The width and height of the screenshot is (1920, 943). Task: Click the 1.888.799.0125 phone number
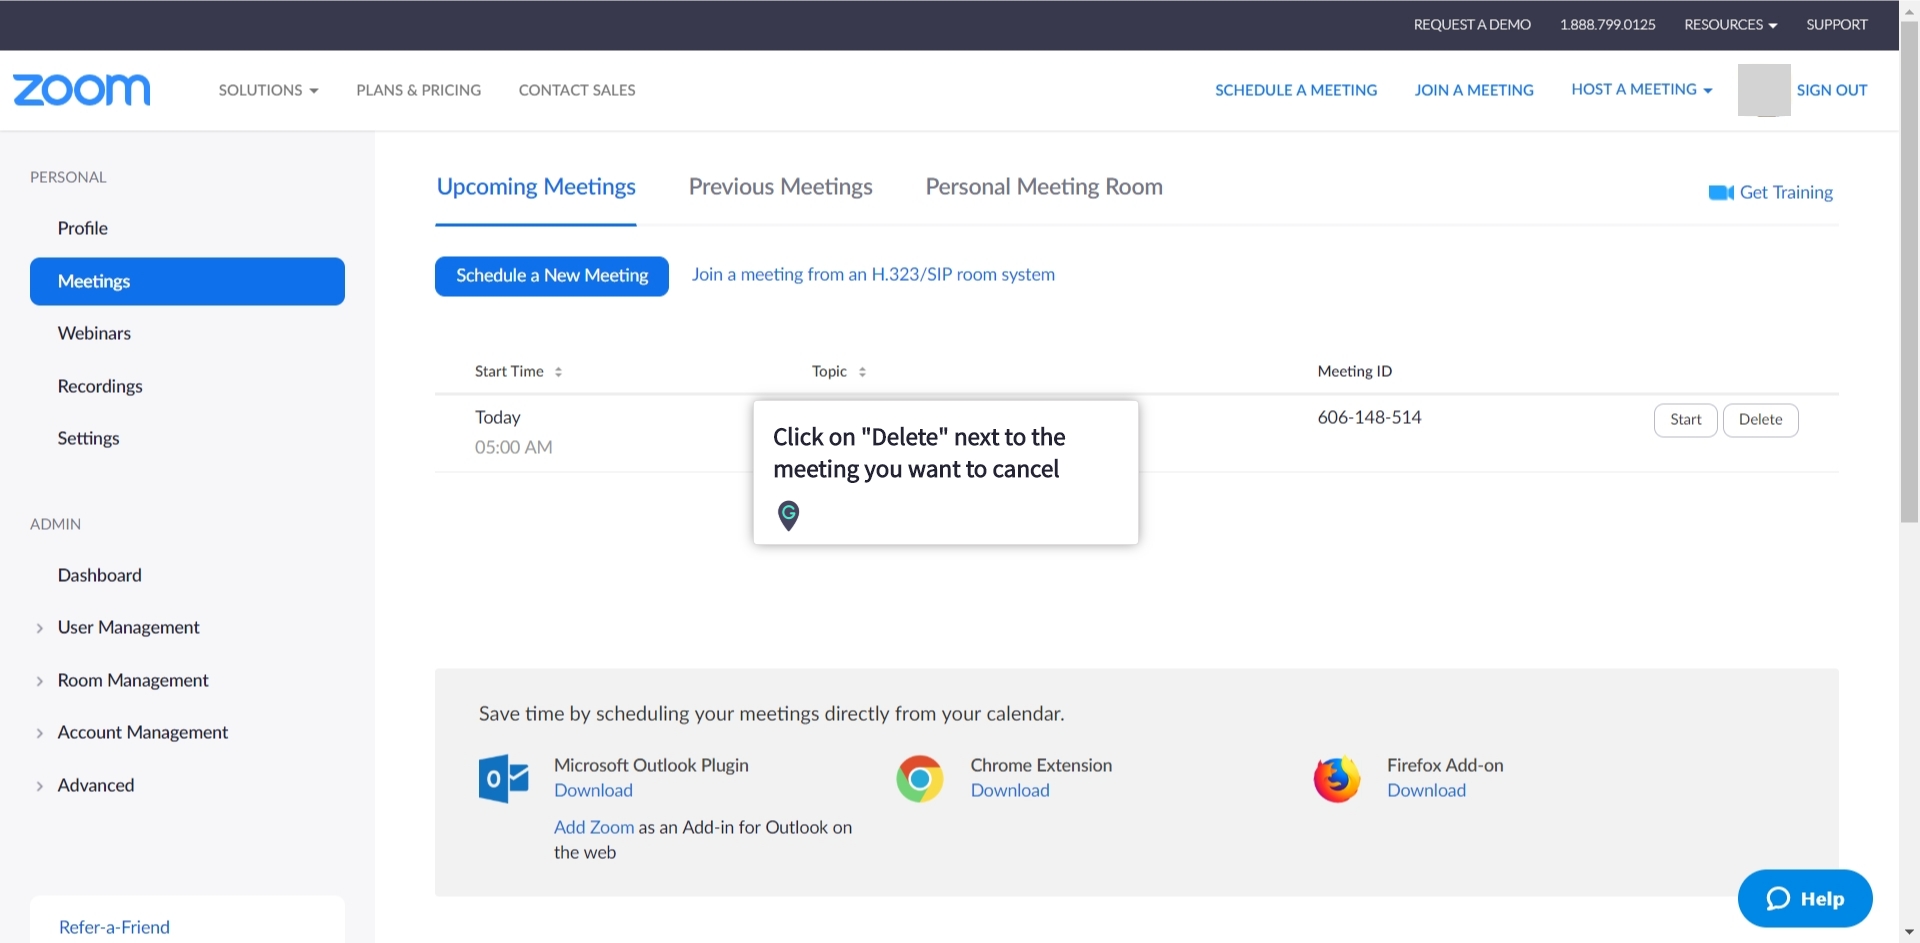(x=1608, y=24)
